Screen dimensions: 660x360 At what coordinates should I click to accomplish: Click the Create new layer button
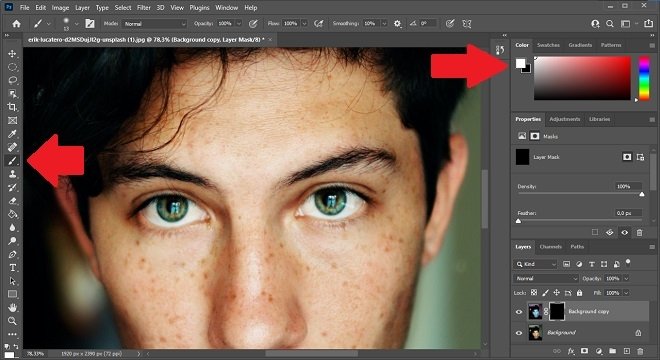click(626, 351)
